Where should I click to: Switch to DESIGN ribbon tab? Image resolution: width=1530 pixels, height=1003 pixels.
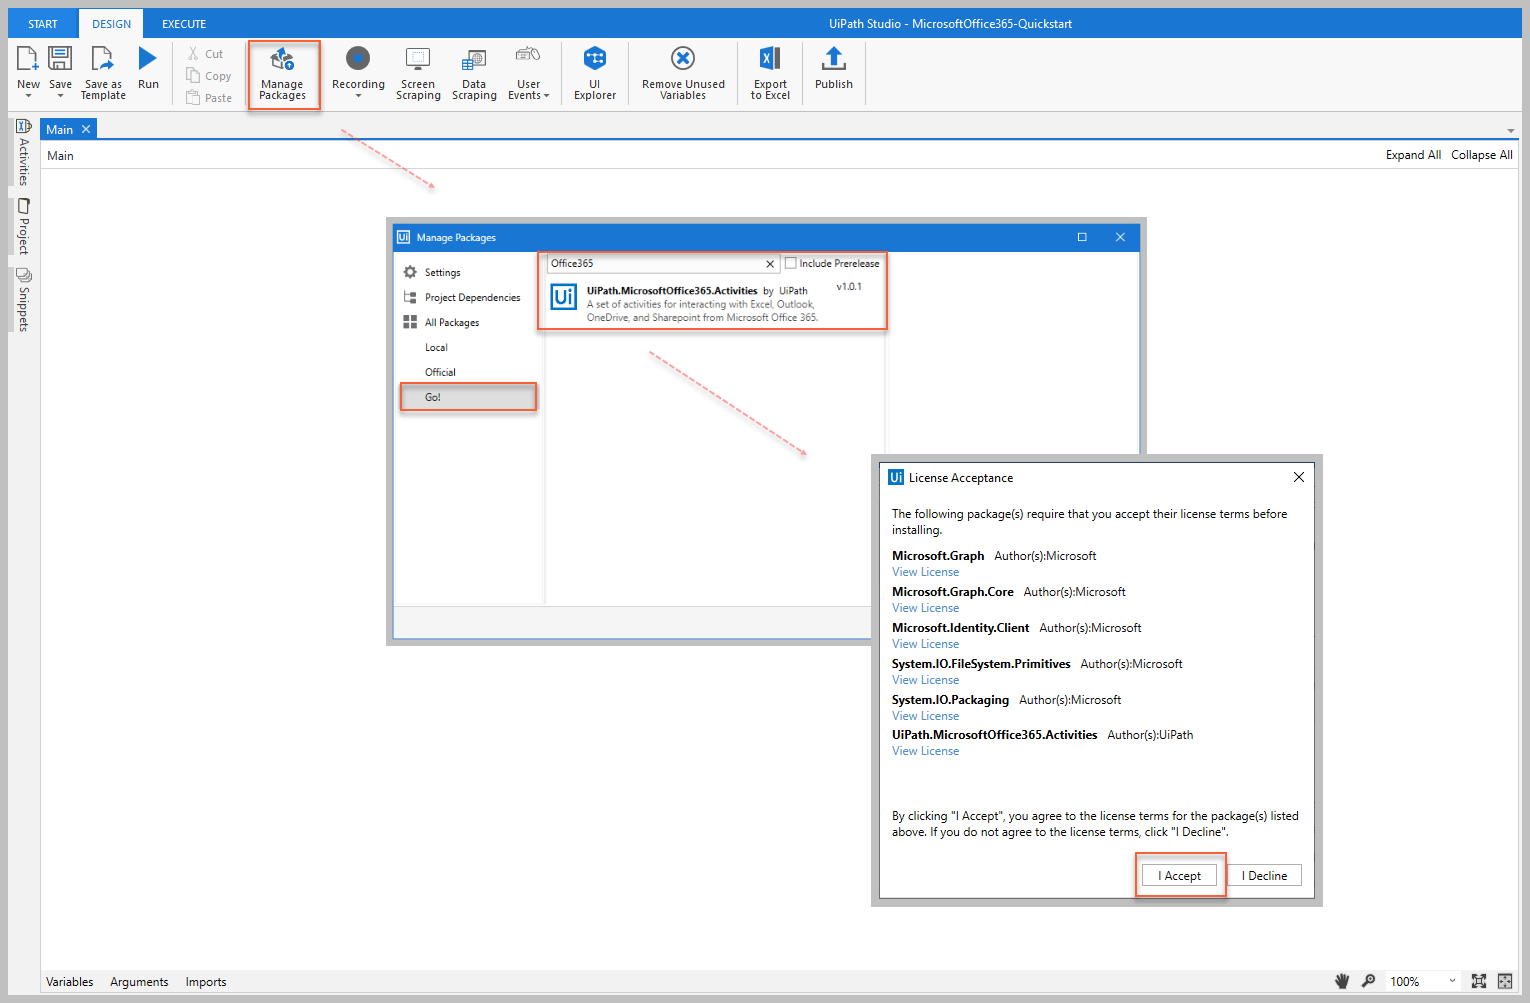pyautogui.click(x=112, y=24)
